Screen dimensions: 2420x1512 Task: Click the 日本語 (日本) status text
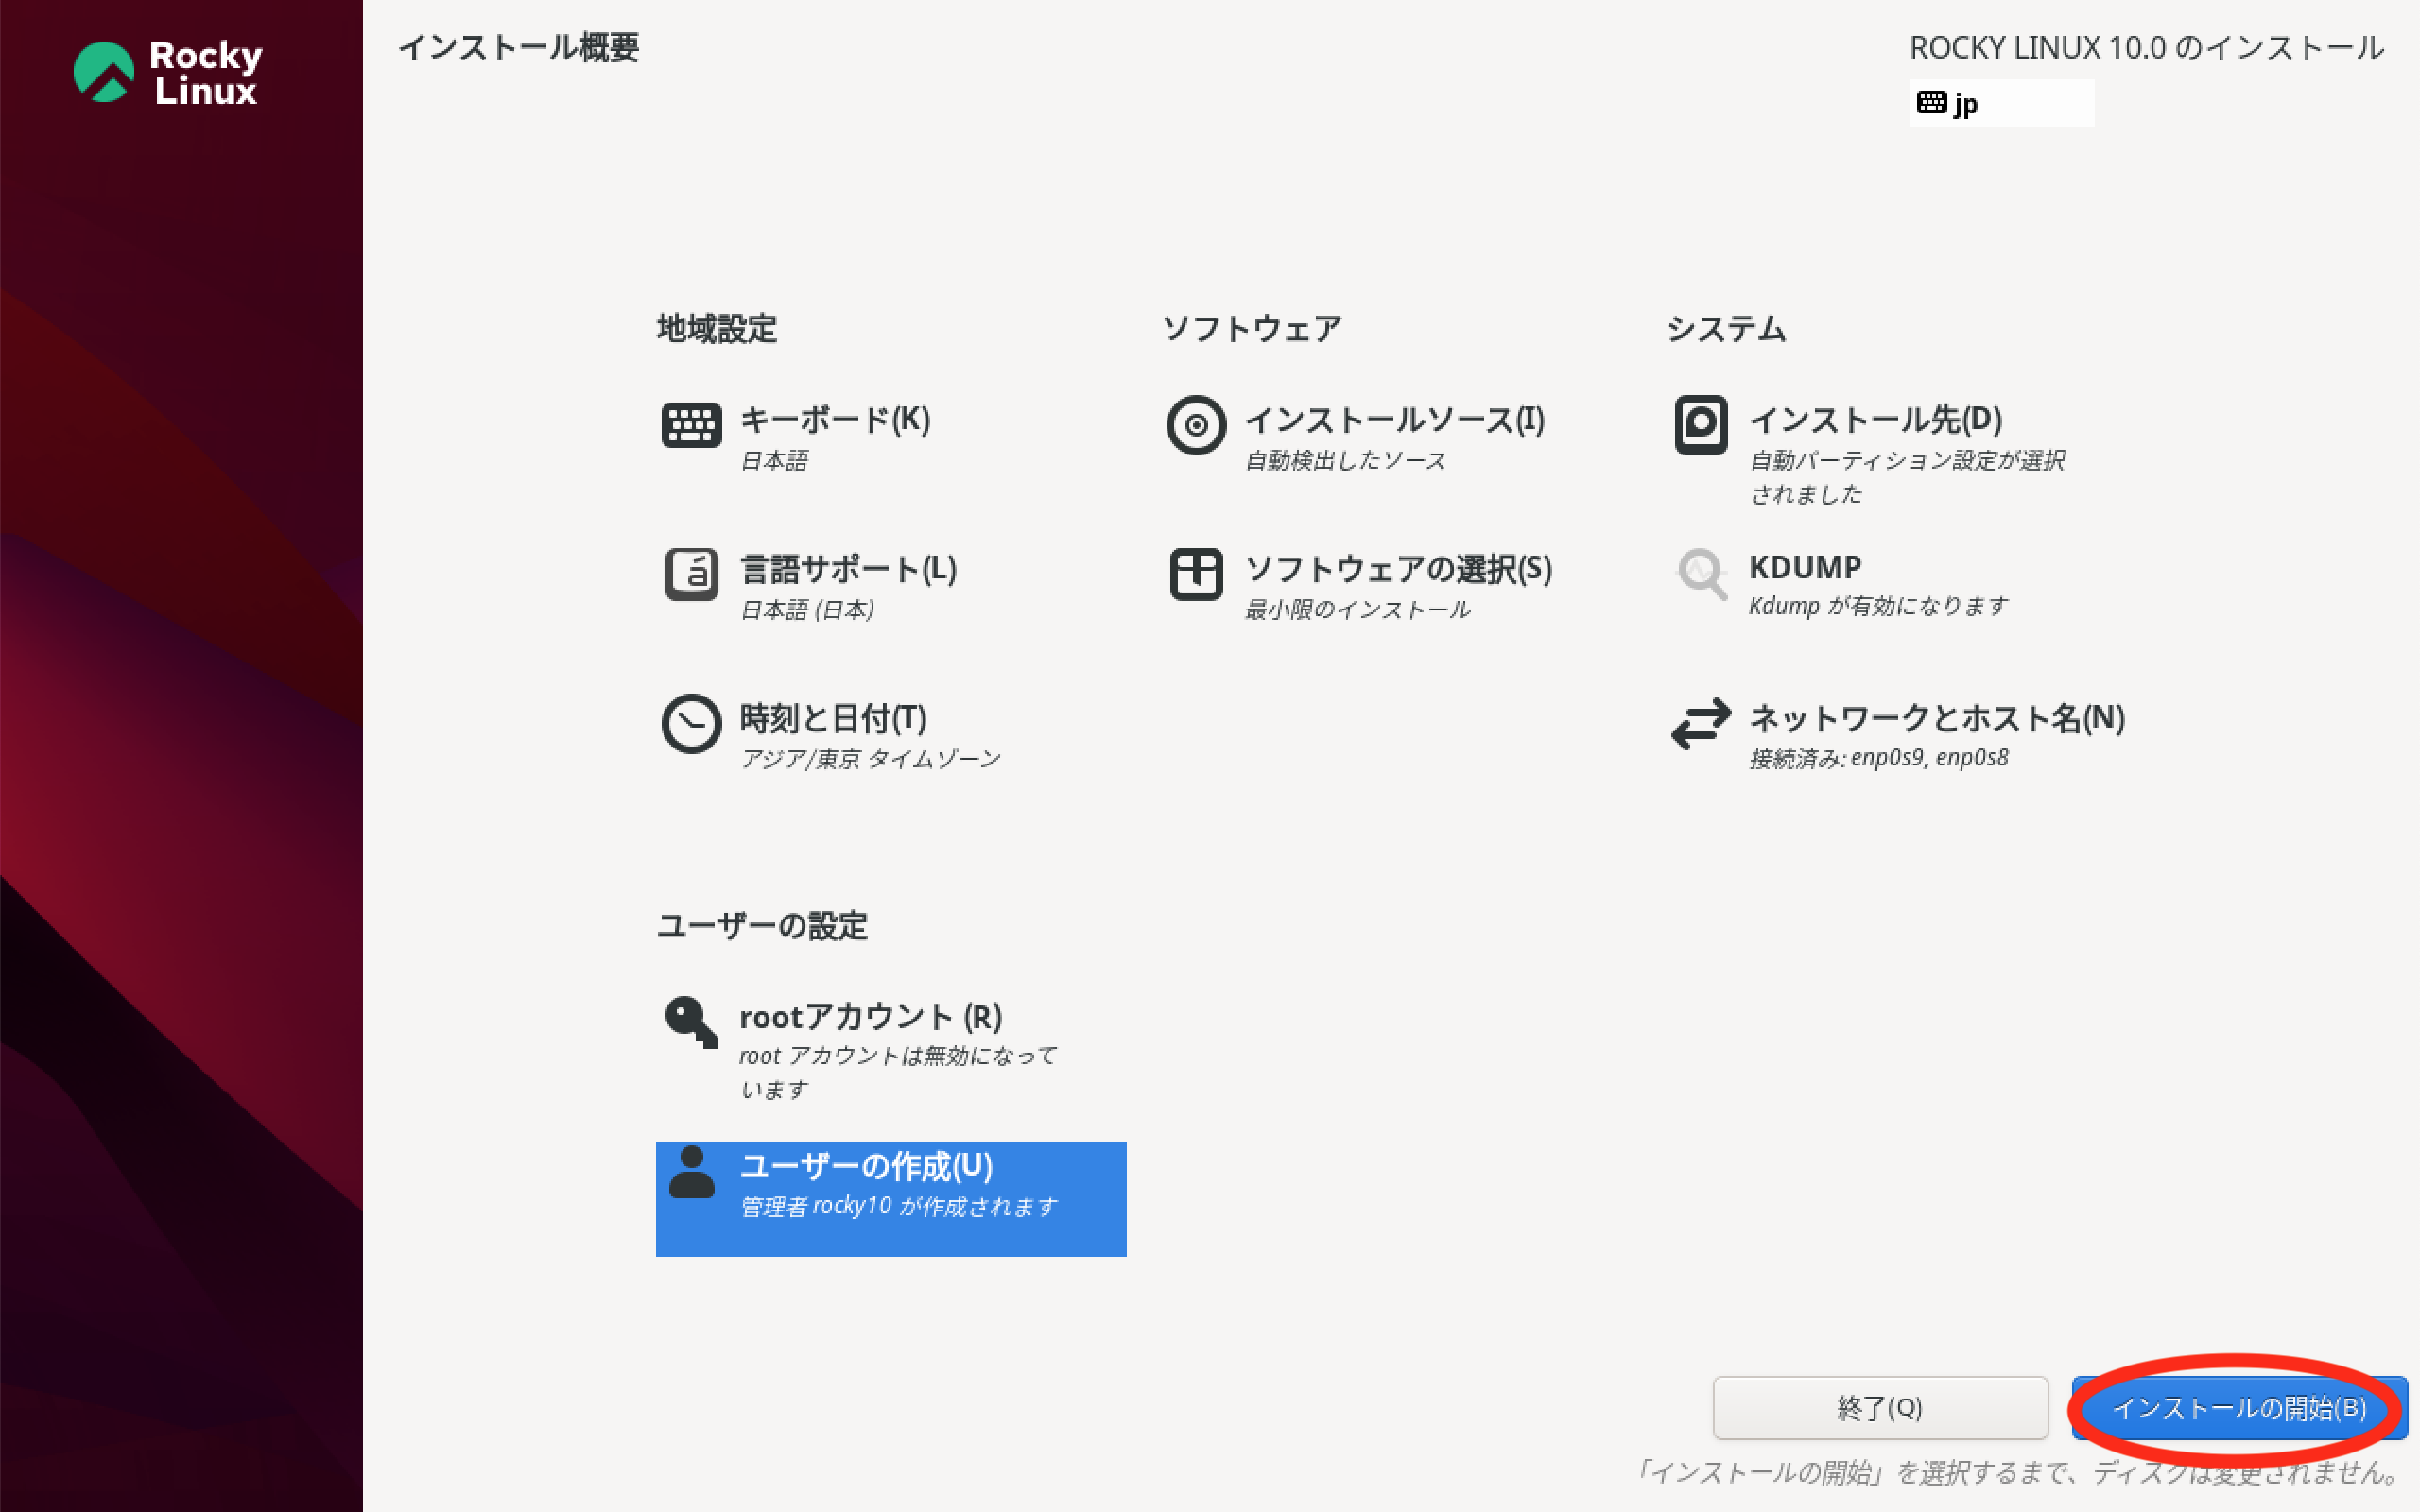[808, 609]
